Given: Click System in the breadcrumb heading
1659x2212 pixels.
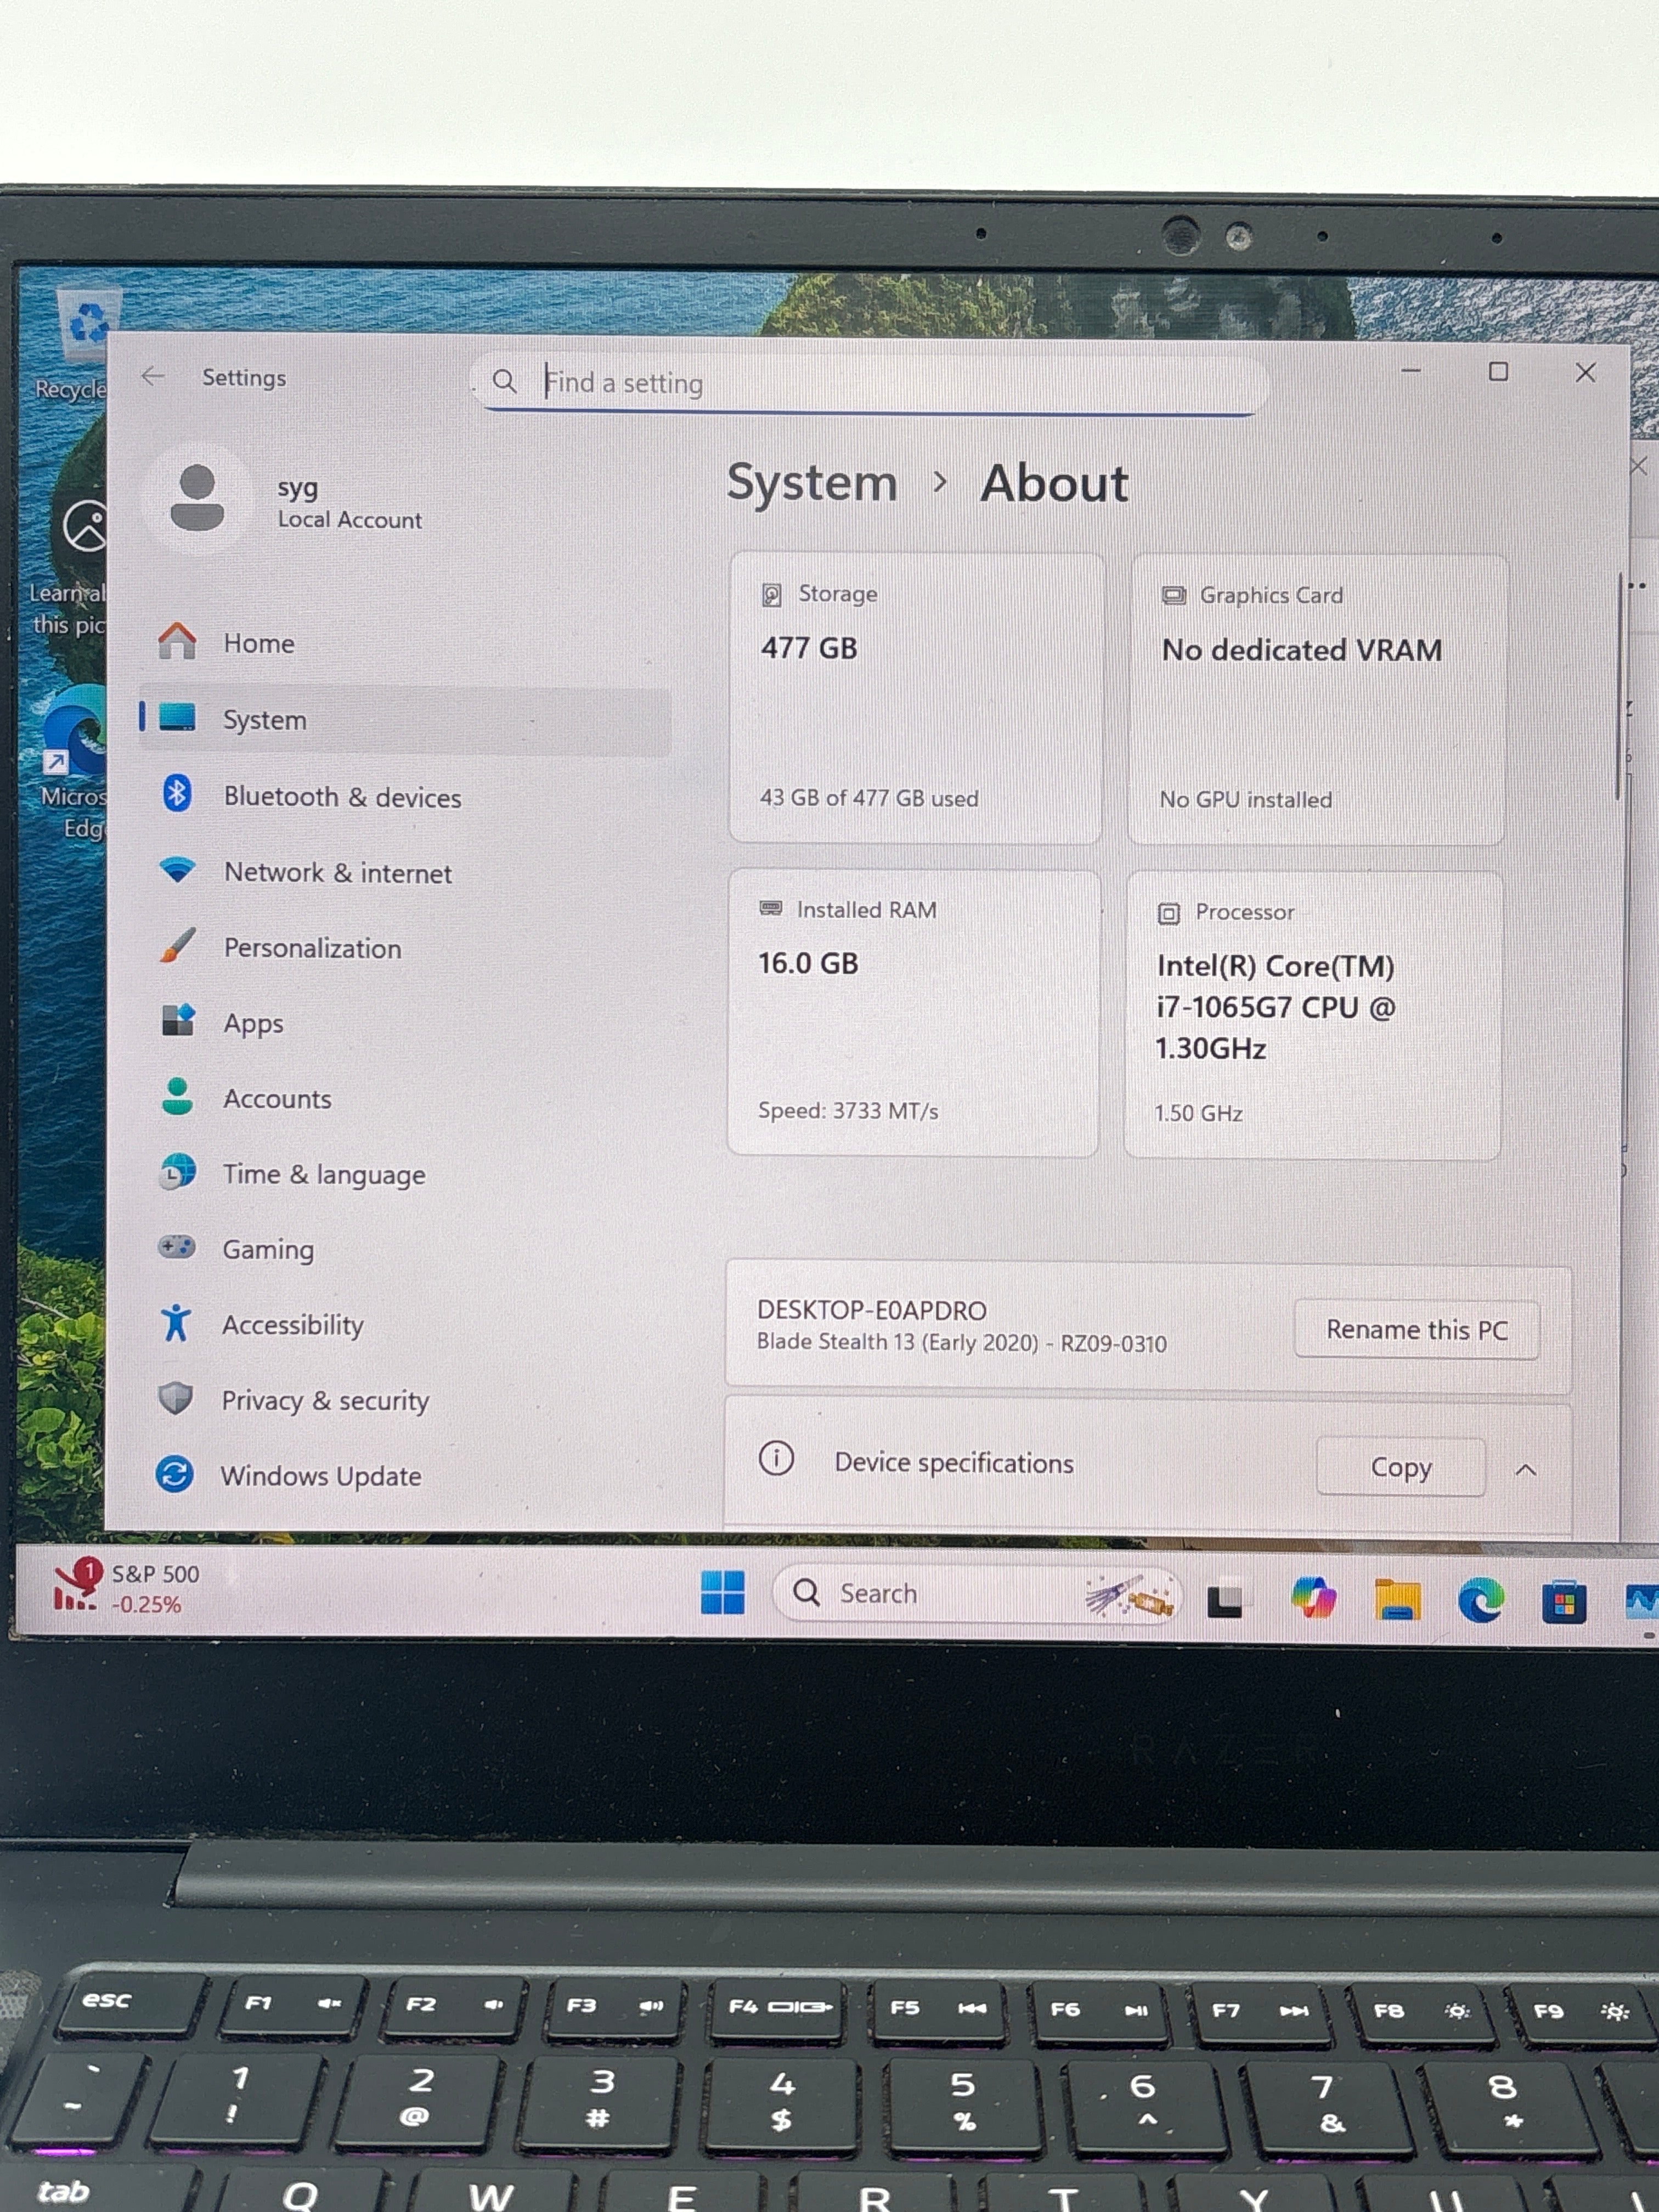Looking at the screenshot, I should (812, 483).
